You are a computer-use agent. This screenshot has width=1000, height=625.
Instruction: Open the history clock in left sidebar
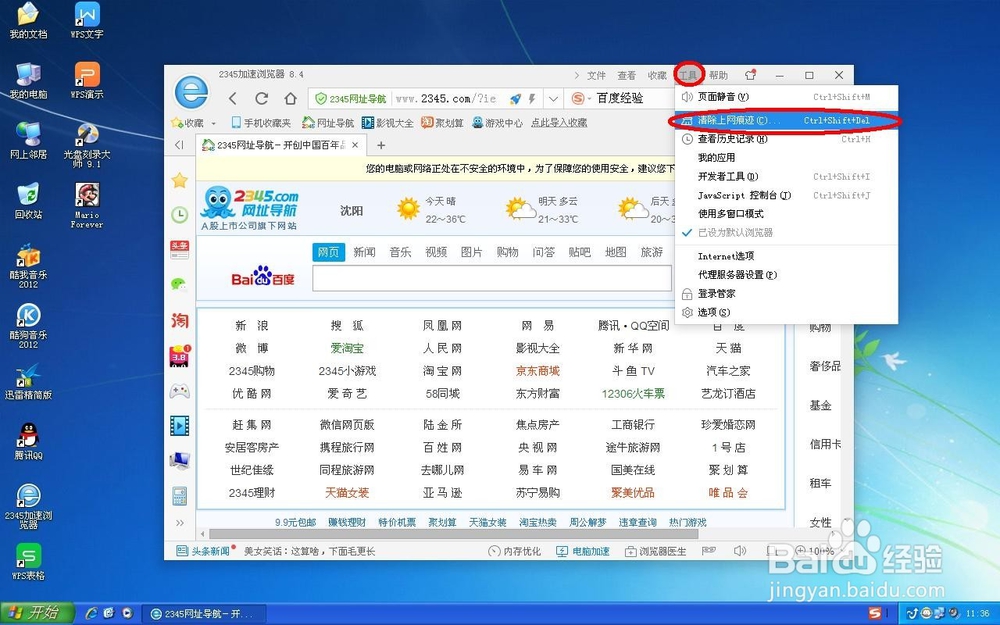180,215
